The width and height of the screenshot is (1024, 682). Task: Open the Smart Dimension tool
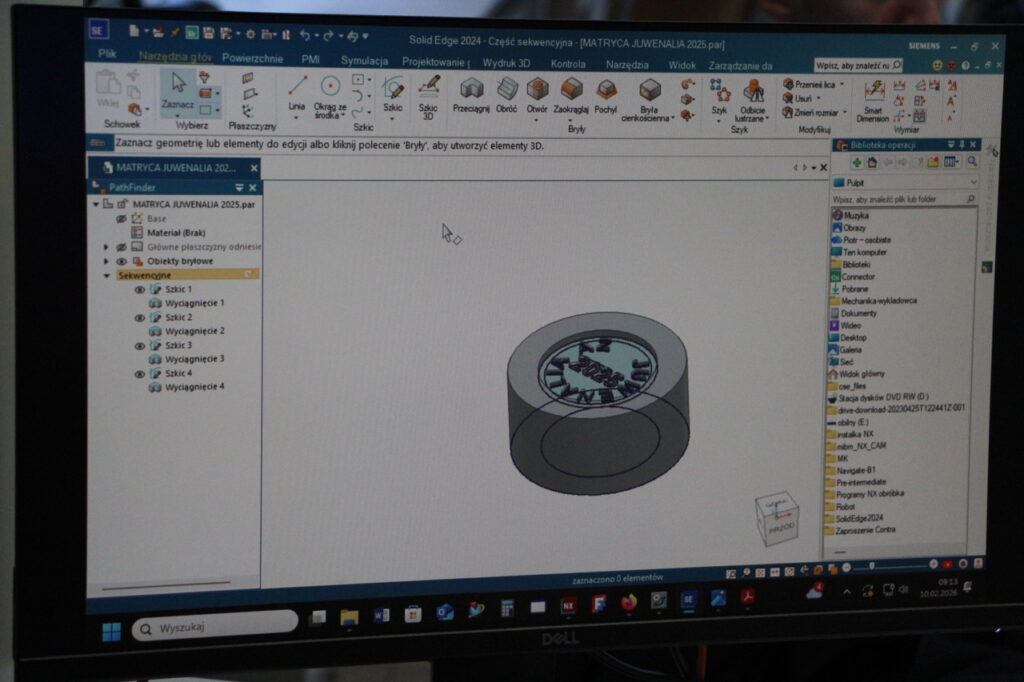(x=874, y=98)
